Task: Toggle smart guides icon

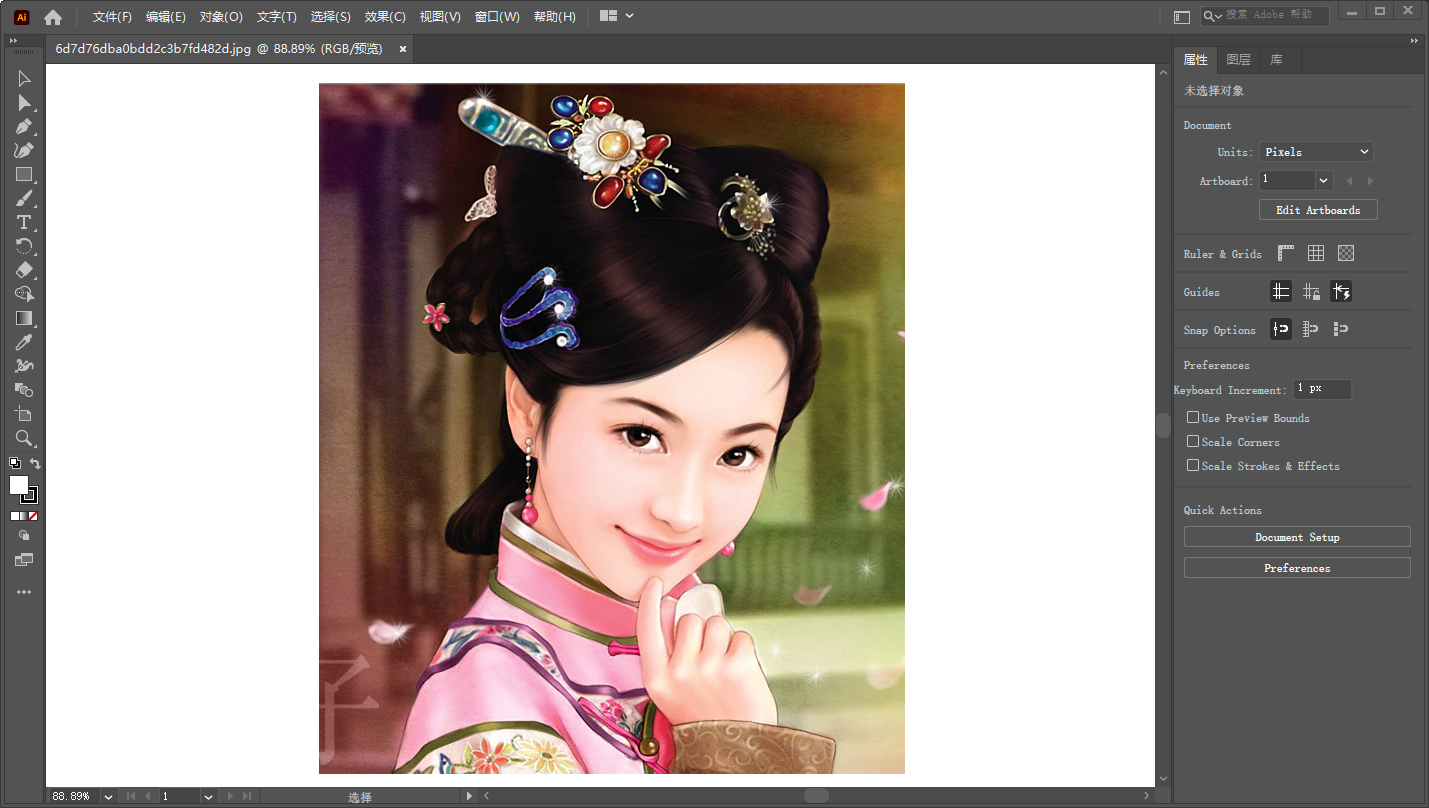Action: (1341, 292)
